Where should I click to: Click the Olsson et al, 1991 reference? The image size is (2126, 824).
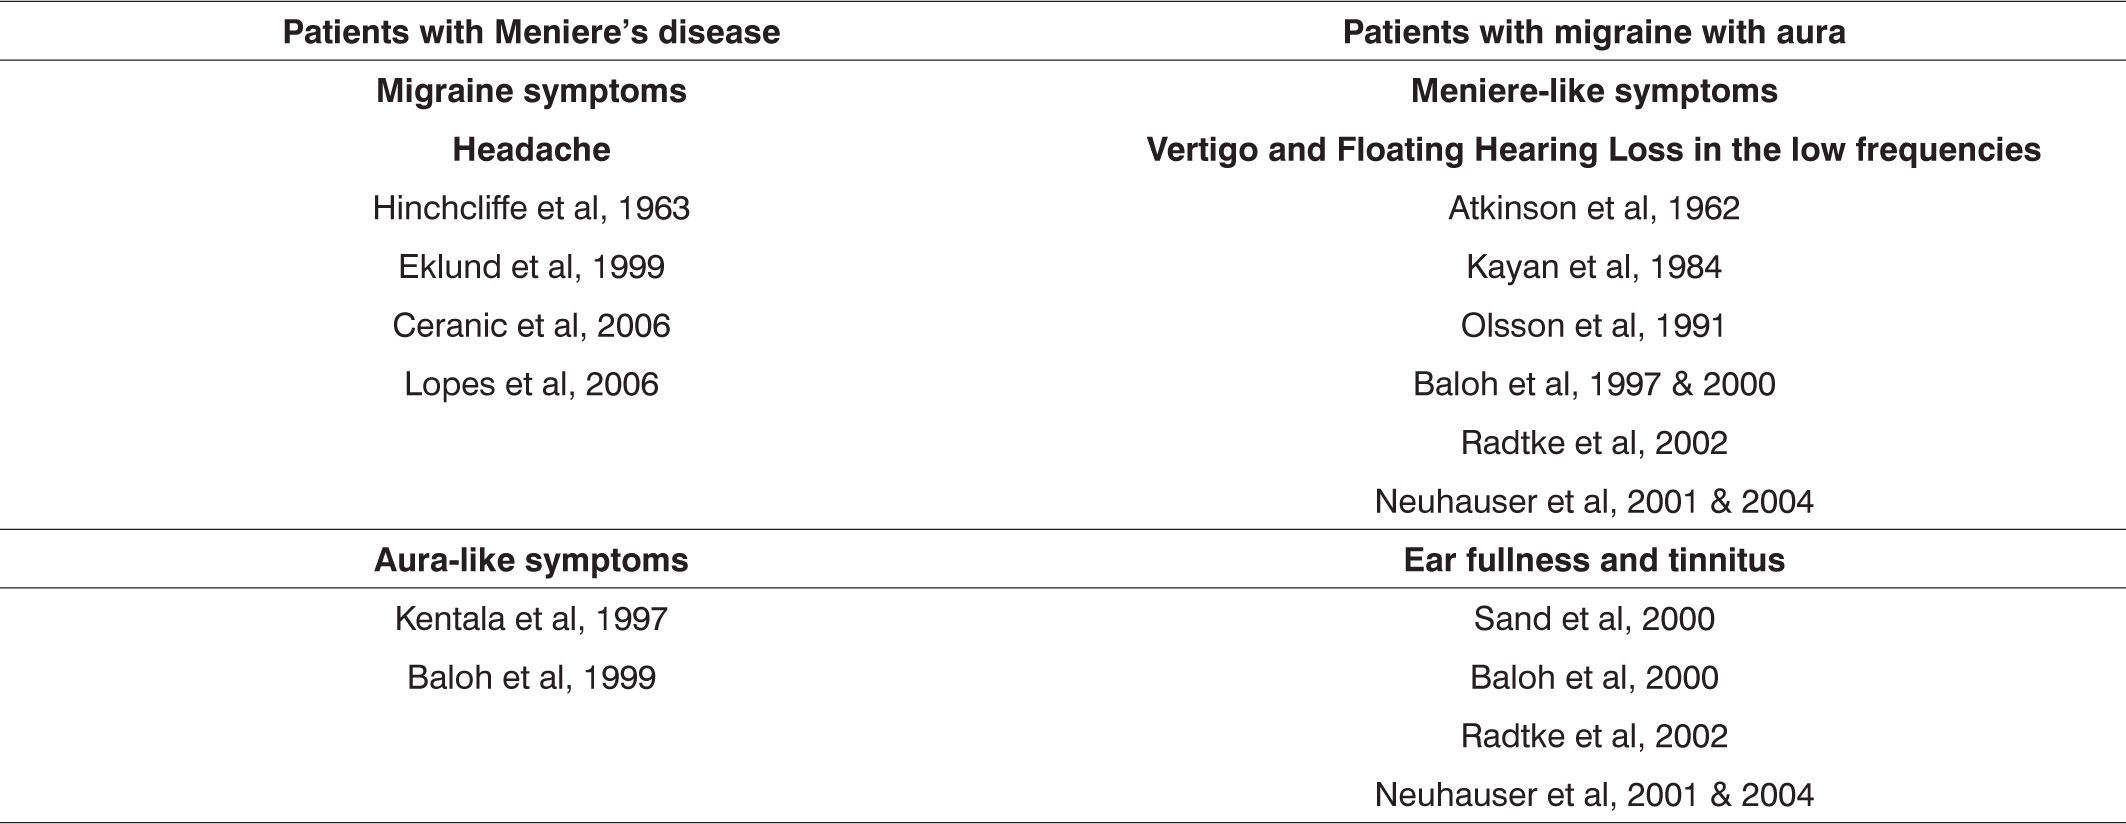tap(1593, 325)
